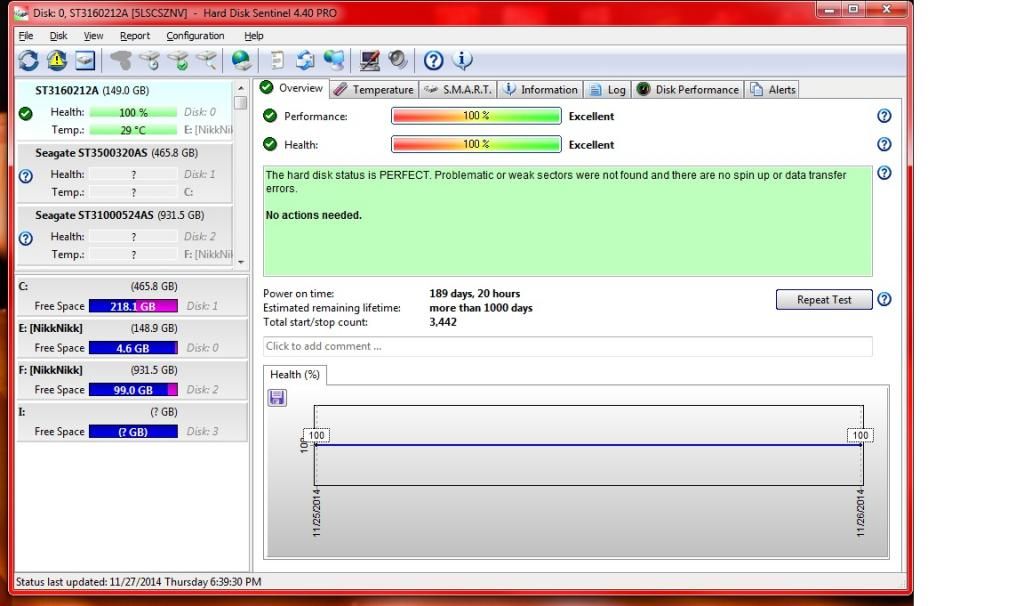Click the E: free space bar 4.6 GB
Image resolution: width=1024 pixels, height=606 pixels.
point(133,348)
